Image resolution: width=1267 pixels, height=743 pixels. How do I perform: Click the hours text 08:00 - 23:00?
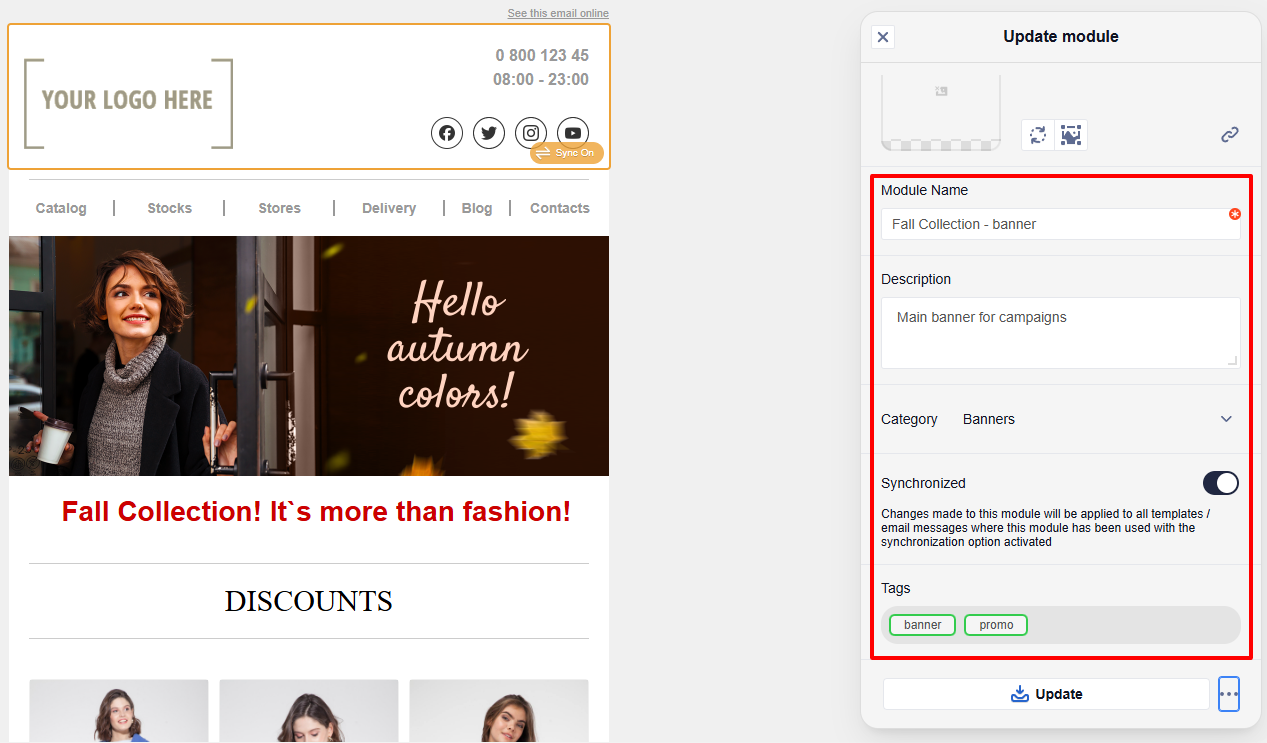[541, 80]
